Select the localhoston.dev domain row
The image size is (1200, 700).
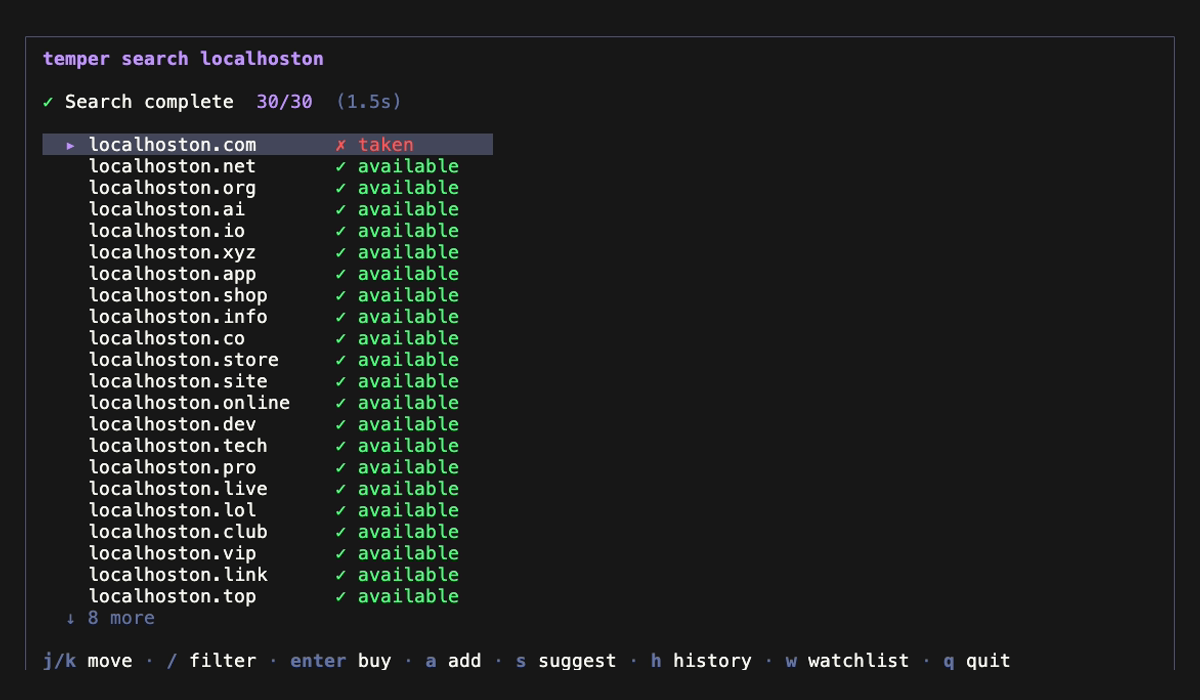coord(267,424)
